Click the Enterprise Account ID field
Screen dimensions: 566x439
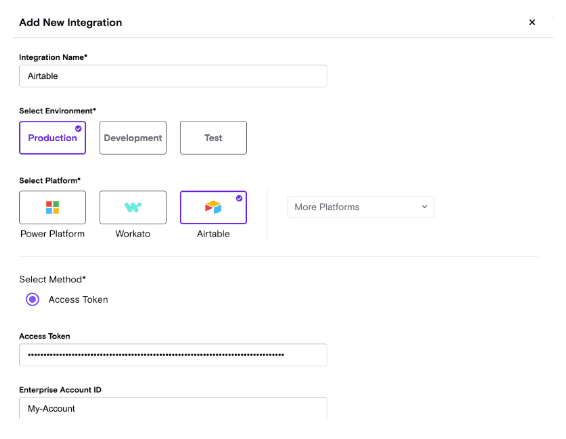(173, 408)
